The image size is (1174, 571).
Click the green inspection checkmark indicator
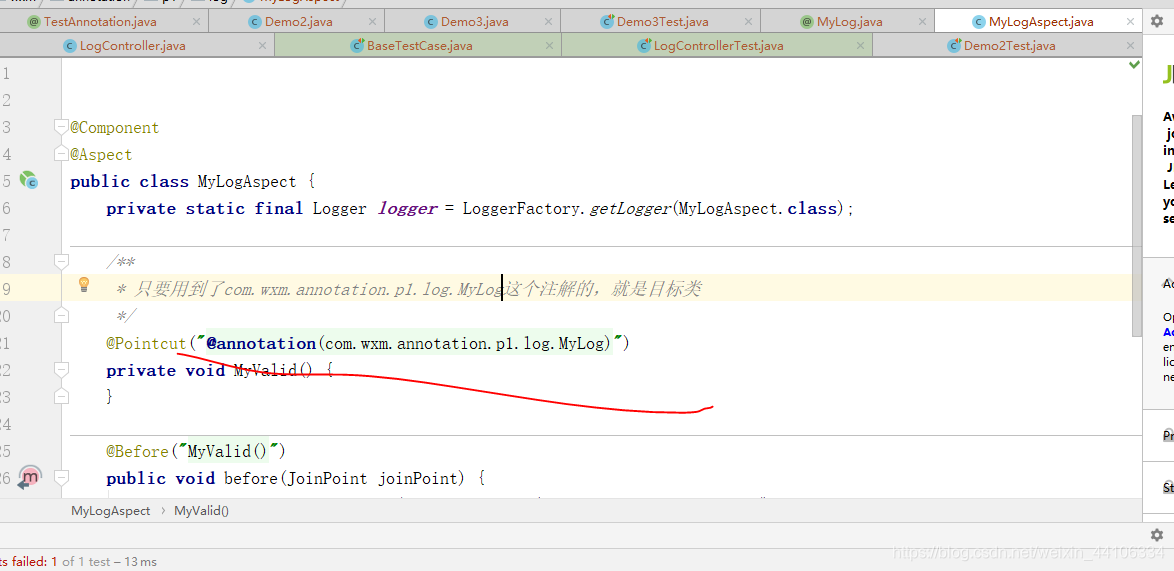(1134, 66)
